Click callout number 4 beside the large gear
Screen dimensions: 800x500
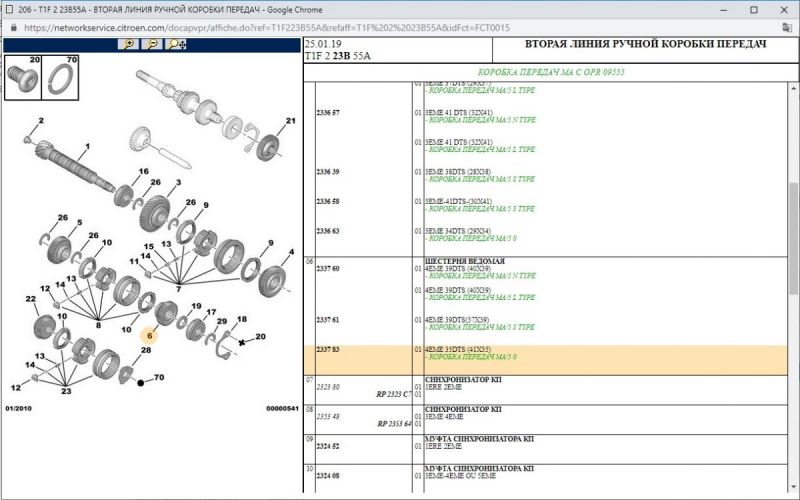tap(291, 252)
